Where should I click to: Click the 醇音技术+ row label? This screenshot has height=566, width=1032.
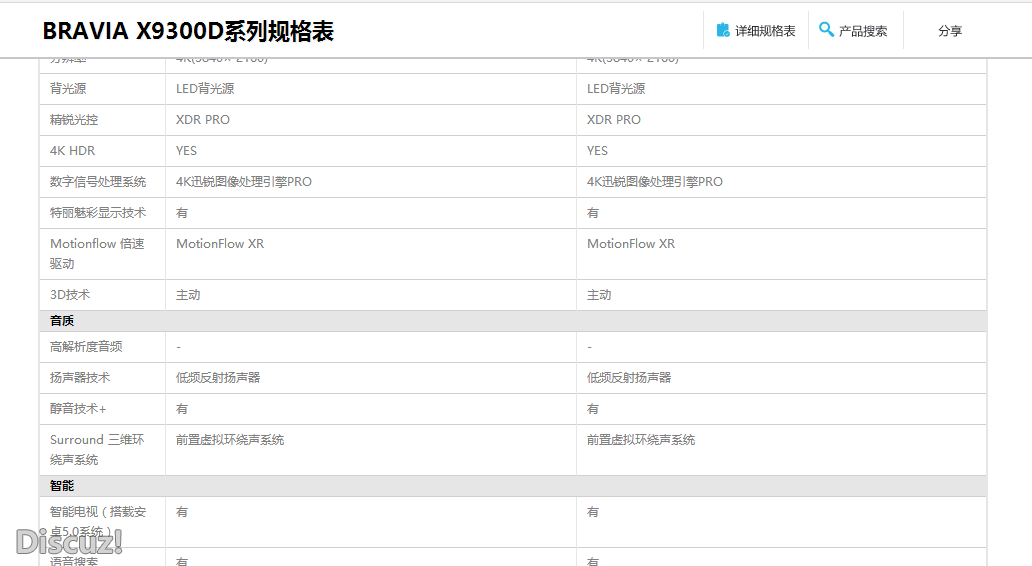tap(78, 409)
